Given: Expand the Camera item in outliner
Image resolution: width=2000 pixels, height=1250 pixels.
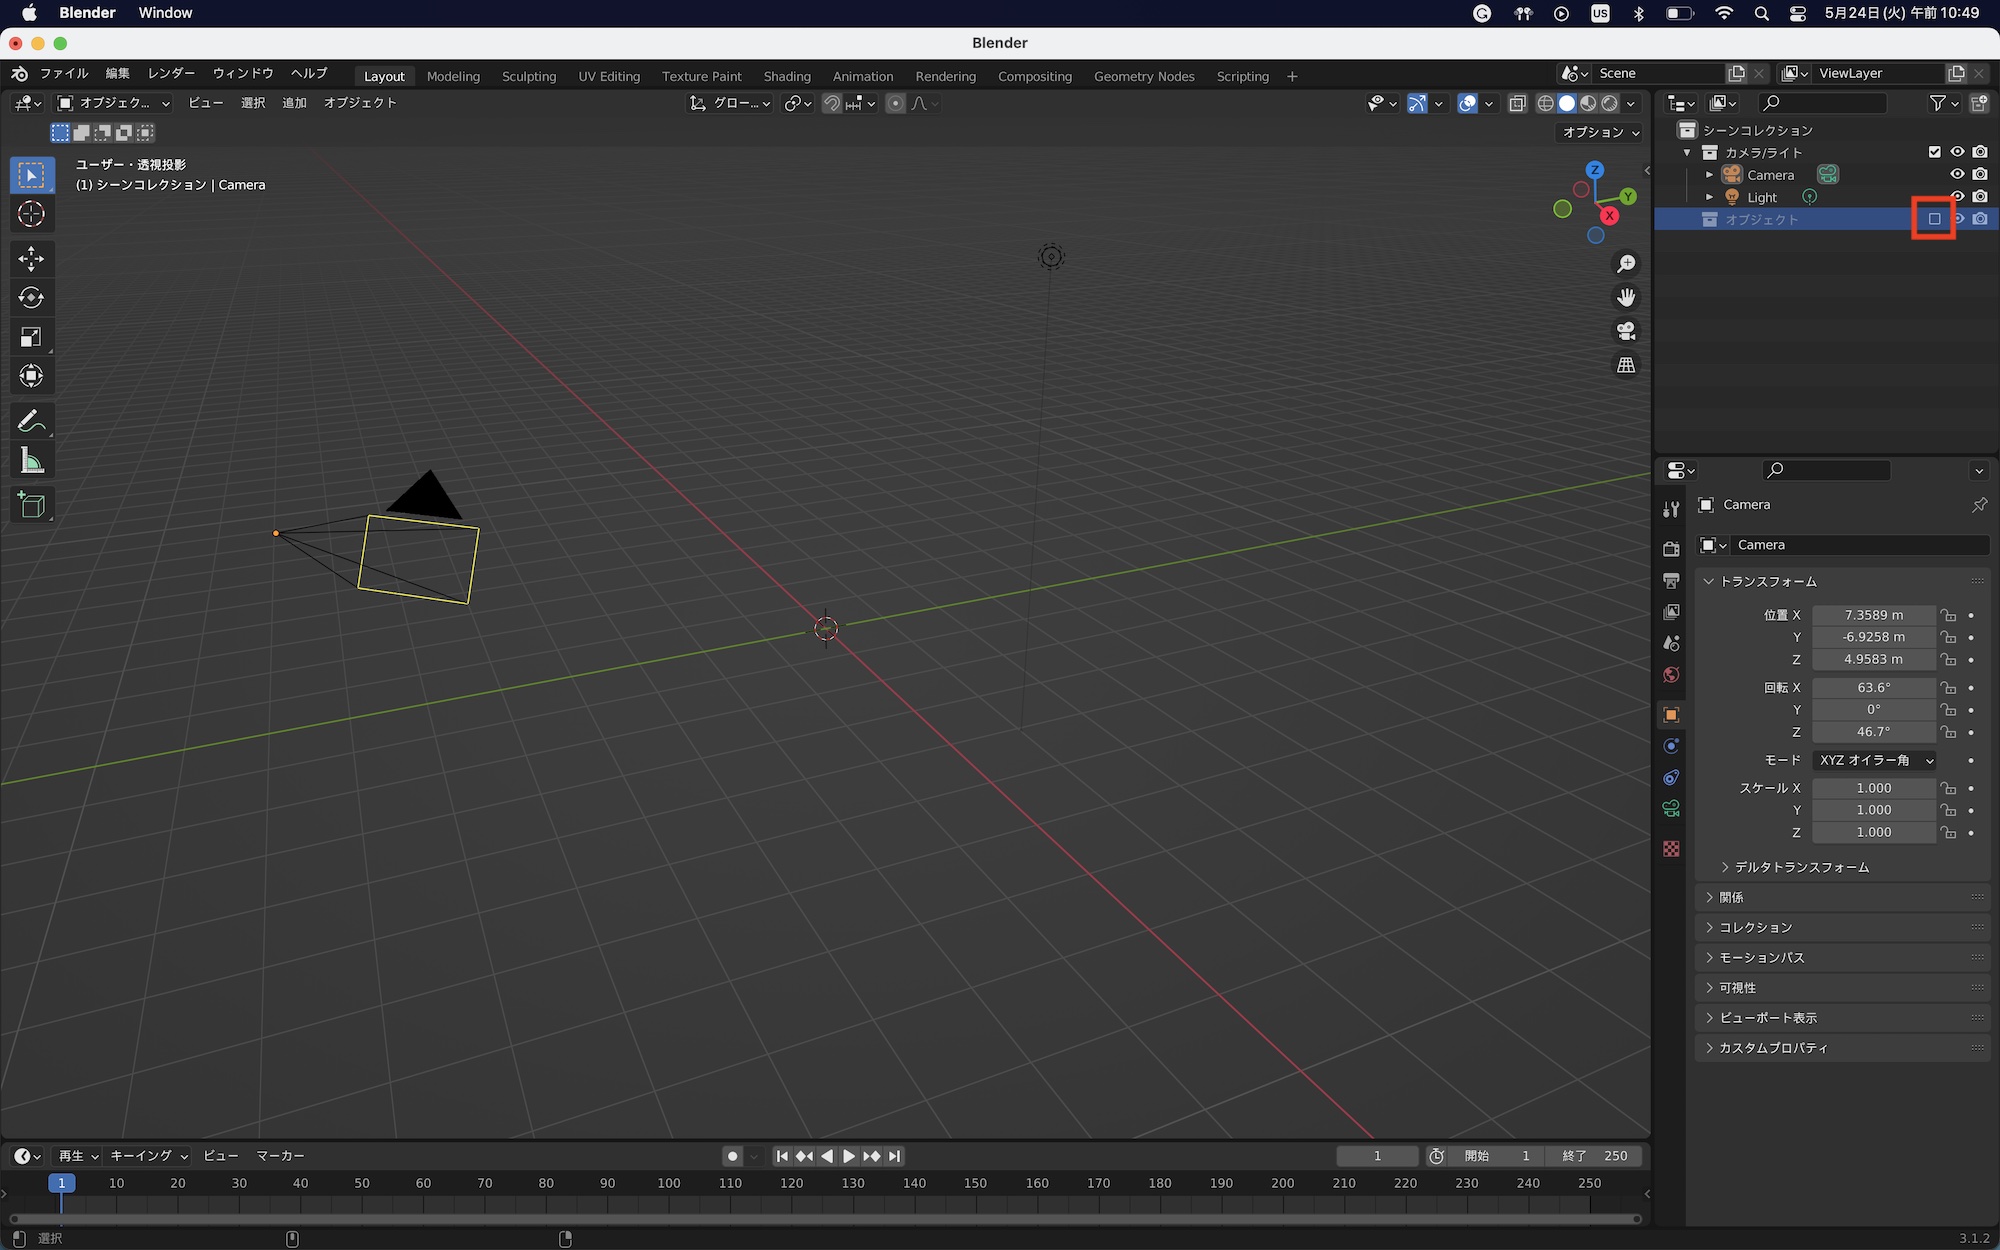Looking at the screenshot, I should click(1710, 175).
